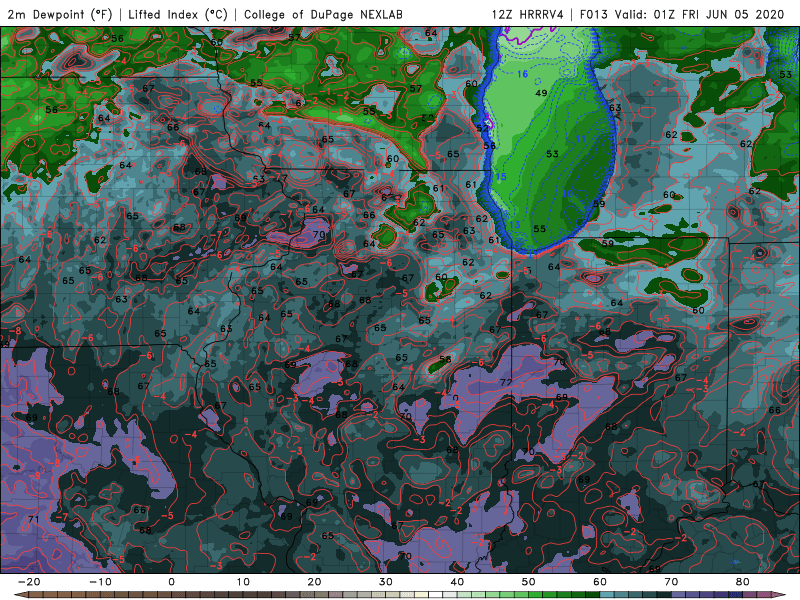Screen dimensions: 800x600
Task: Click the 52 dewpoint value on the lake's west shore
Action: click(x=482, y=129)
